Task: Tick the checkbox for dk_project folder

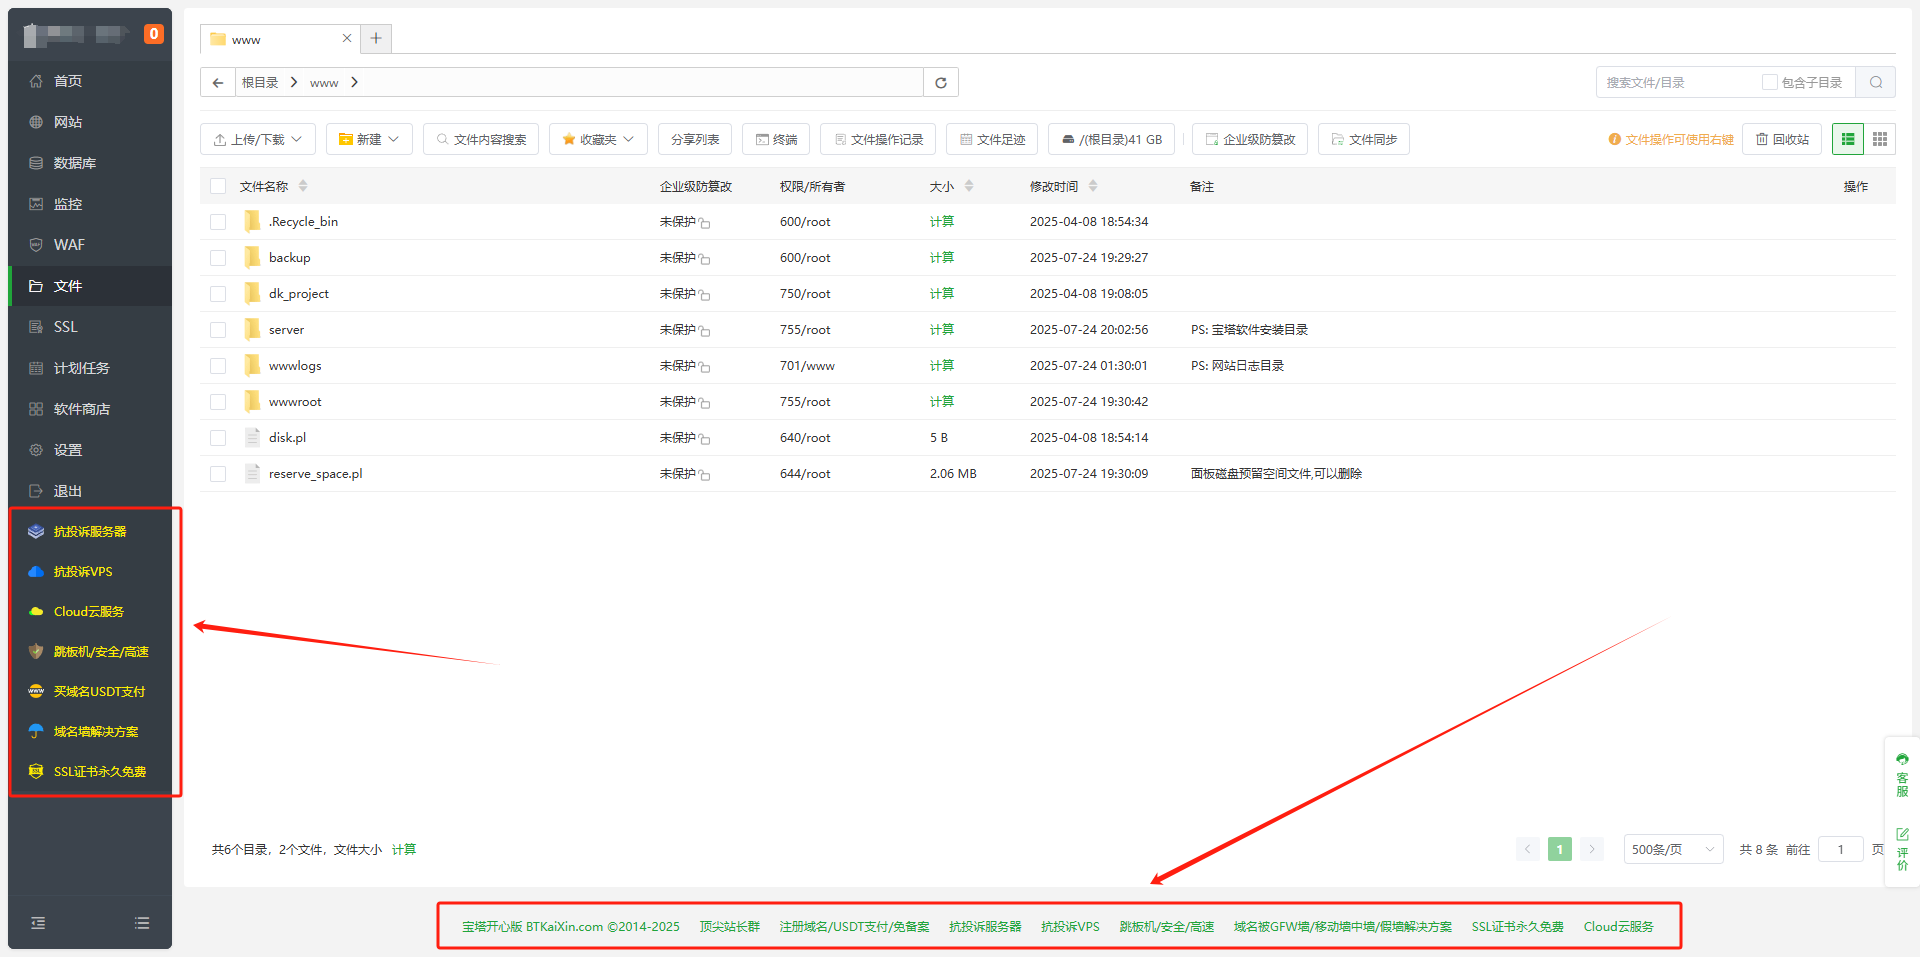Action: point(218,294)
